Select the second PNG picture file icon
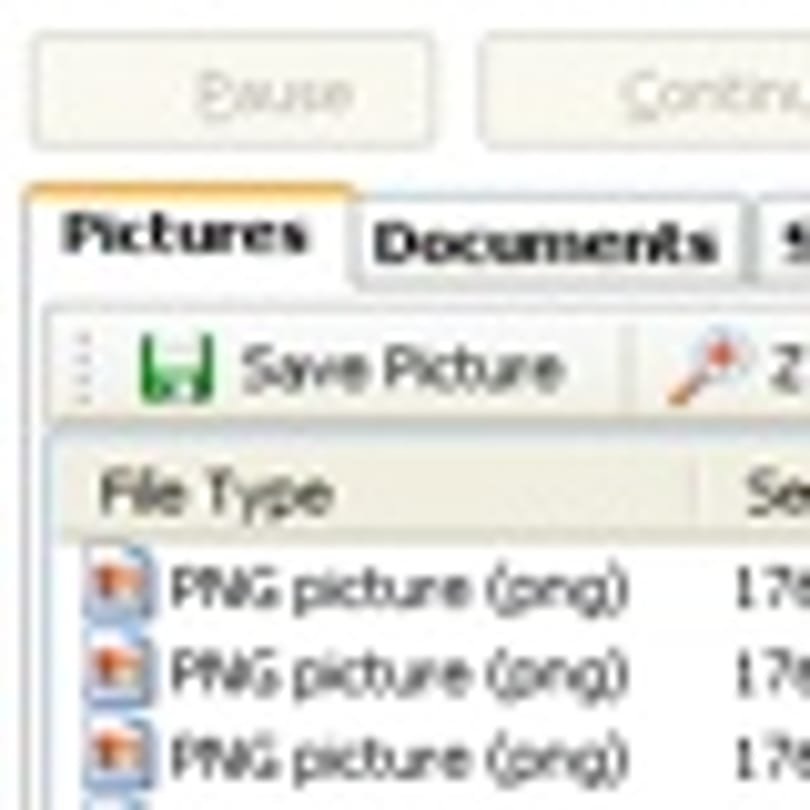Image resolution: width=810 pixels, height=810 pixels. [x=118, y=671]
